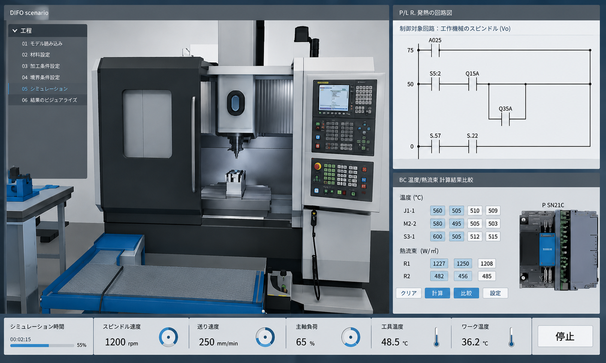Click the work temperature thermometer icon
The image size is (606, 363).
click(x=511, y=337)
